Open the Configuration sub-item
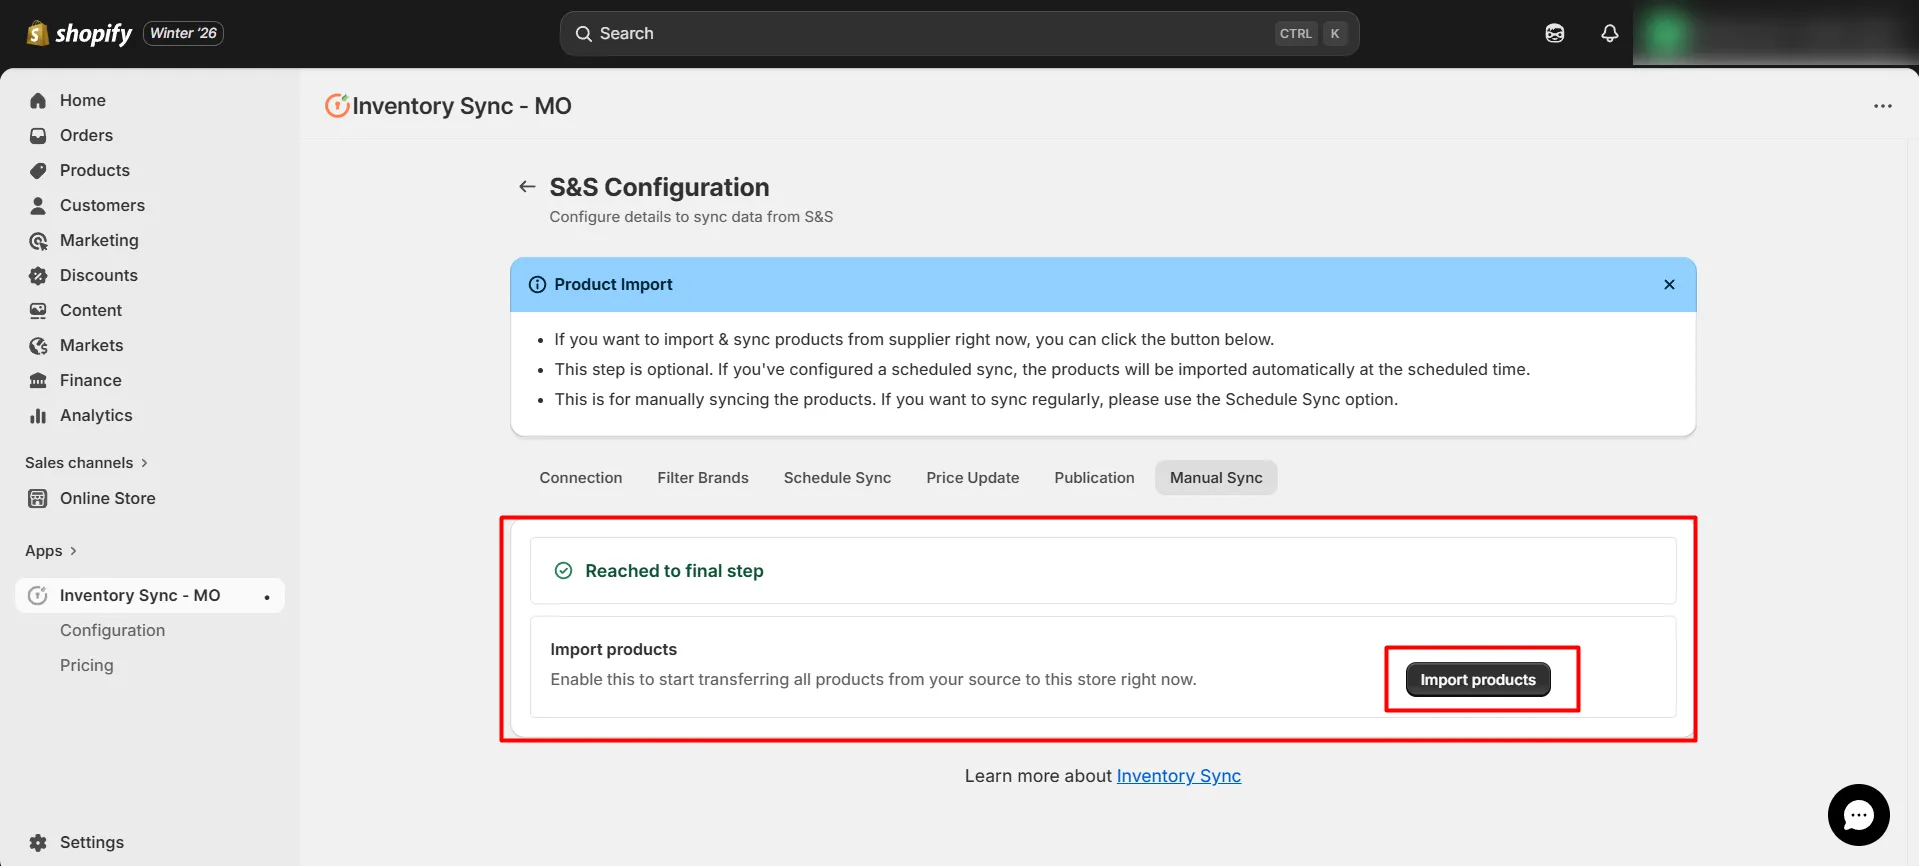This screenshot has height=866, width=1919. (112, 630)
